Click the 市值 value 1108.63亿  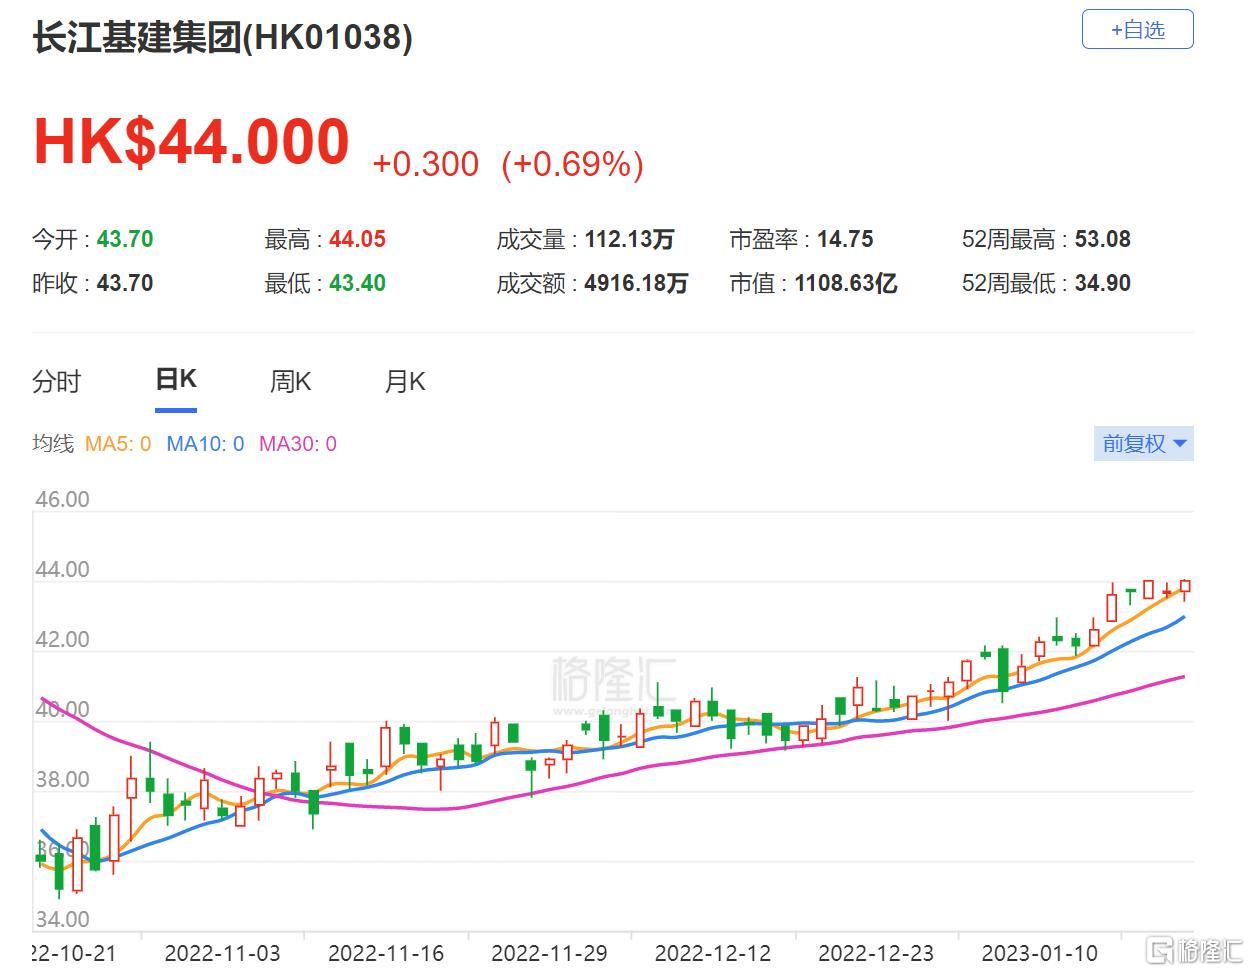point(846,284)
